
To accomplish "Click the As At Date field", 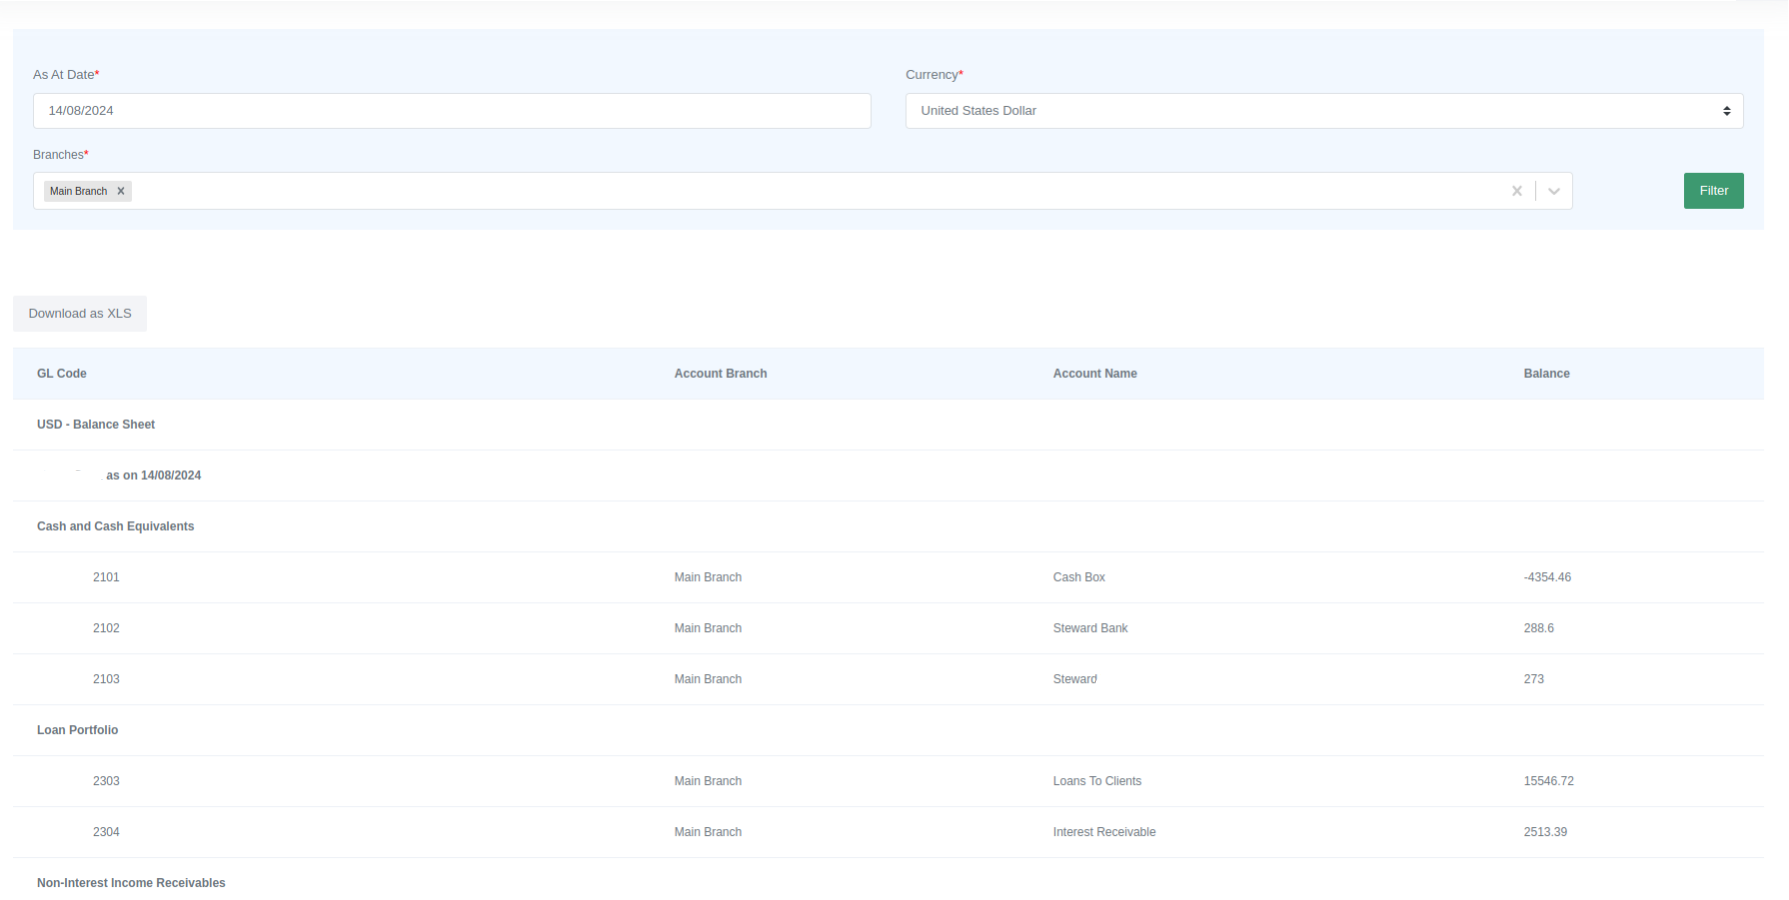I will pos(451,111).
